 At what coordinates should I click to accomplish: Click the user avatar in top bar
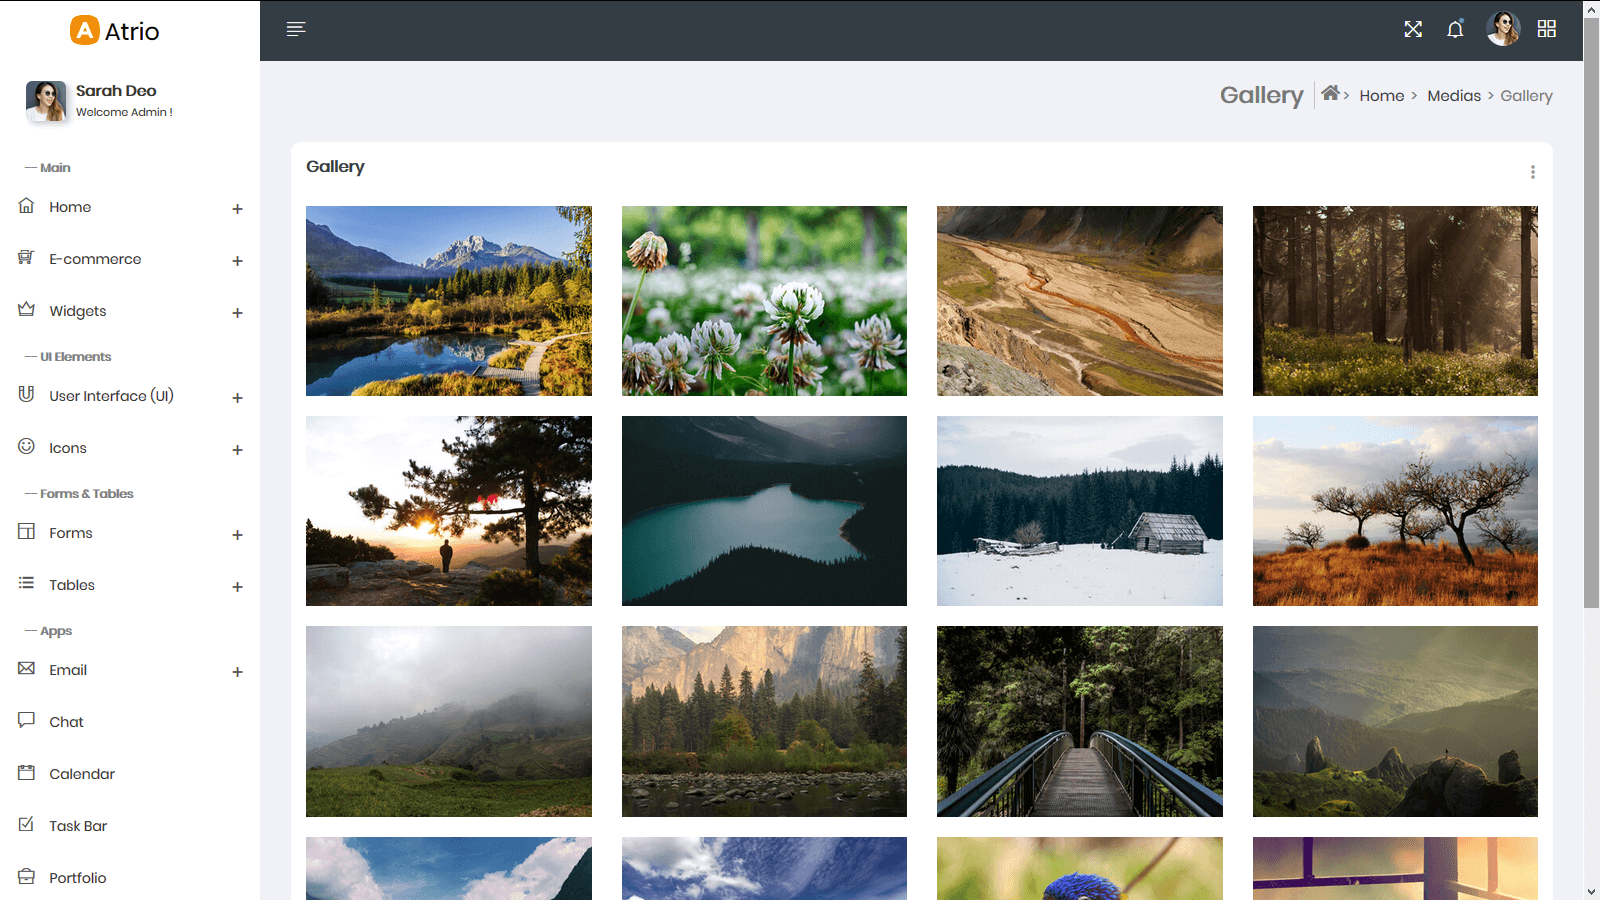click(x=1502, y=29)
